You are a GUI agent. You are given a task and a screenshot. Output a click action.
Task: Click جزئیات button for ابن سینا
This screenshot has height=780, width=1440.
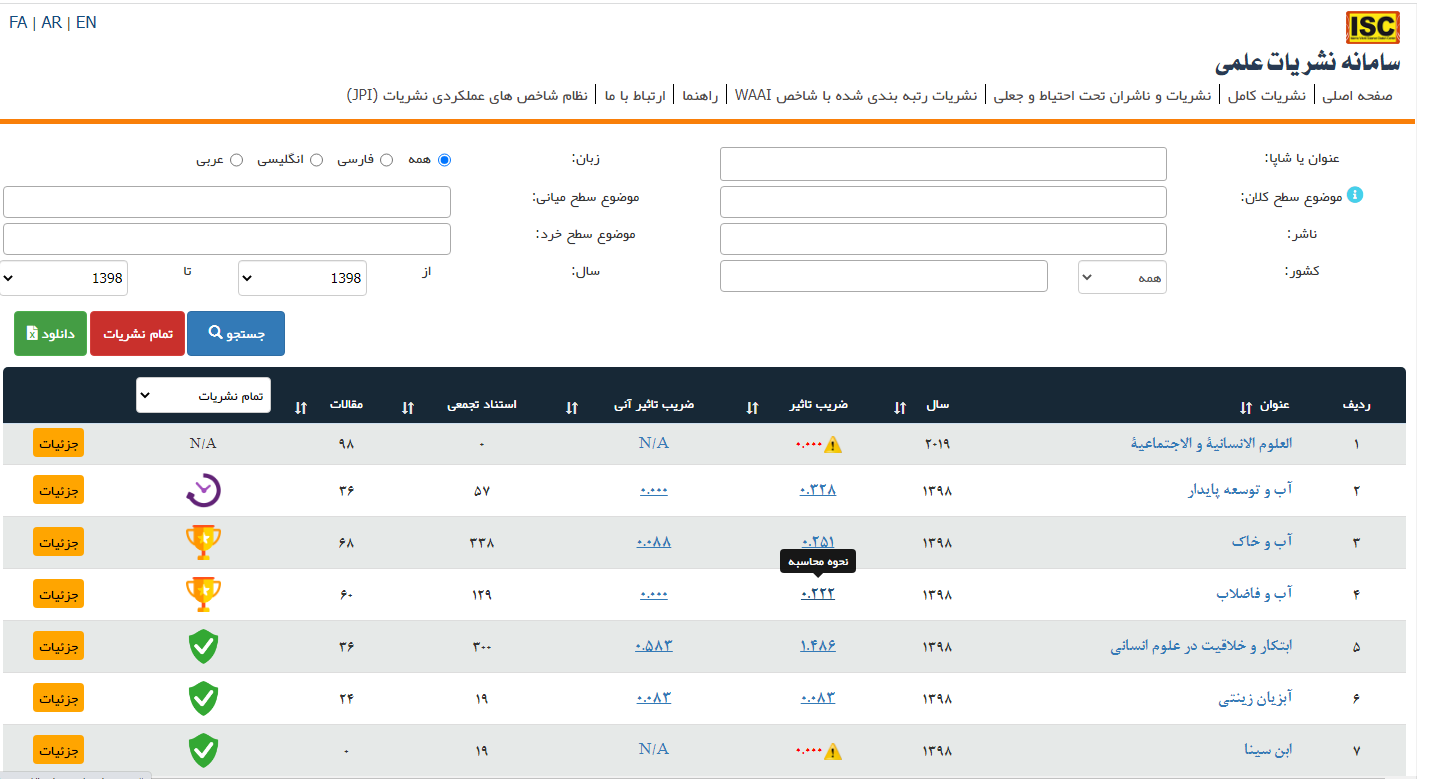[58, 749]
